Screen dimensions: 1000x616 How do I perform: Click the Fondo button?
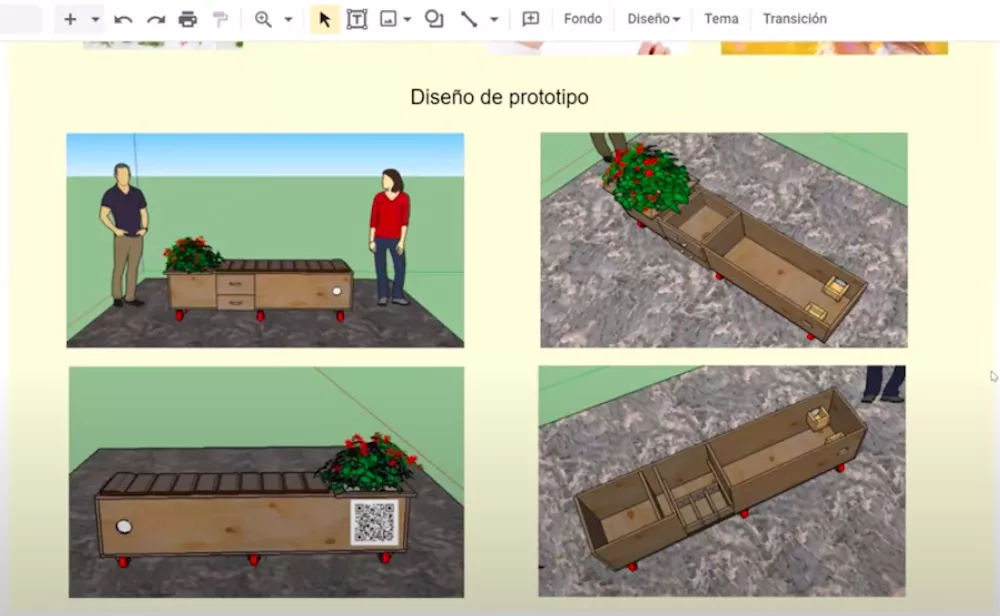583,19
